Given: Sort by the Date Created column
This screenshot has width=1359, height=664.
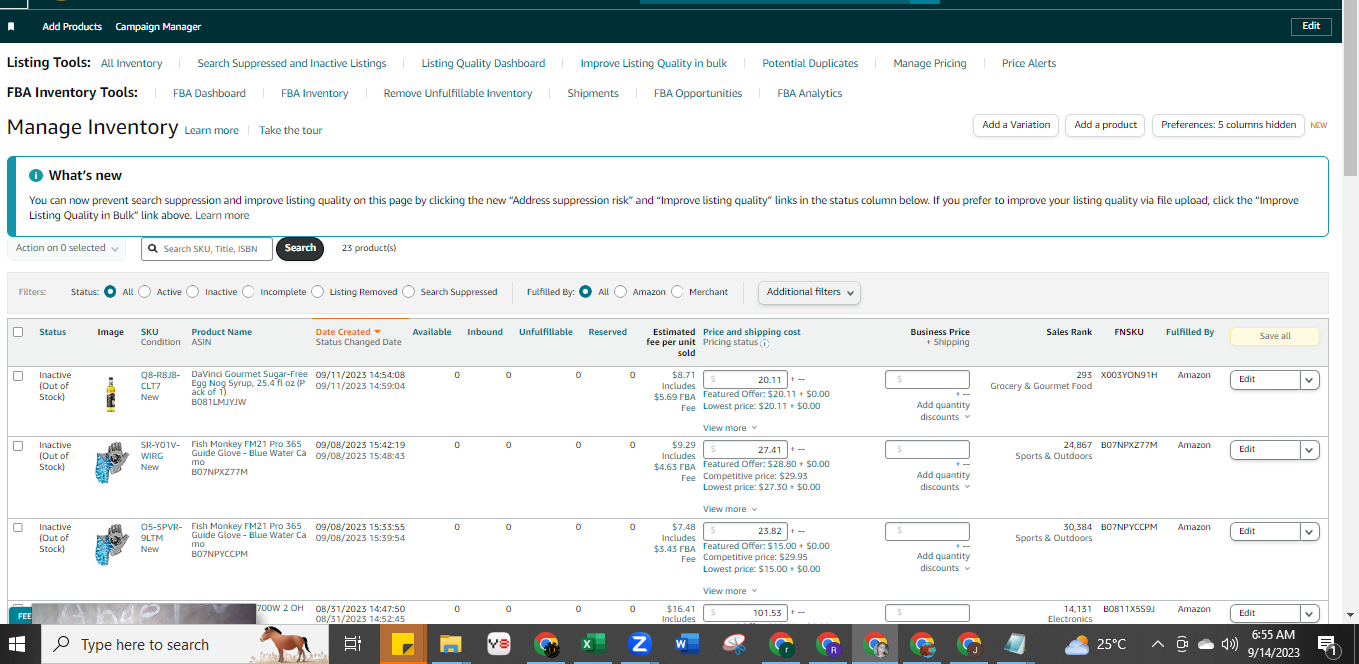Looking at the screenshot, I should coord(348,332).
